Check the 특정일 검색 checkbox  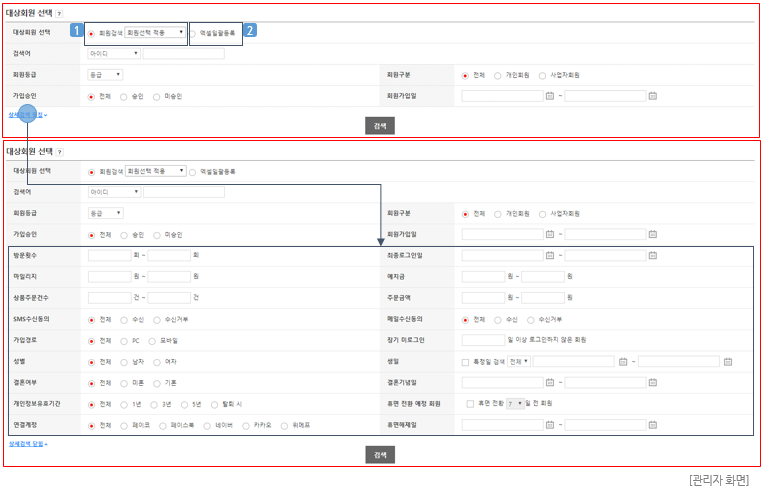point(466,361)
